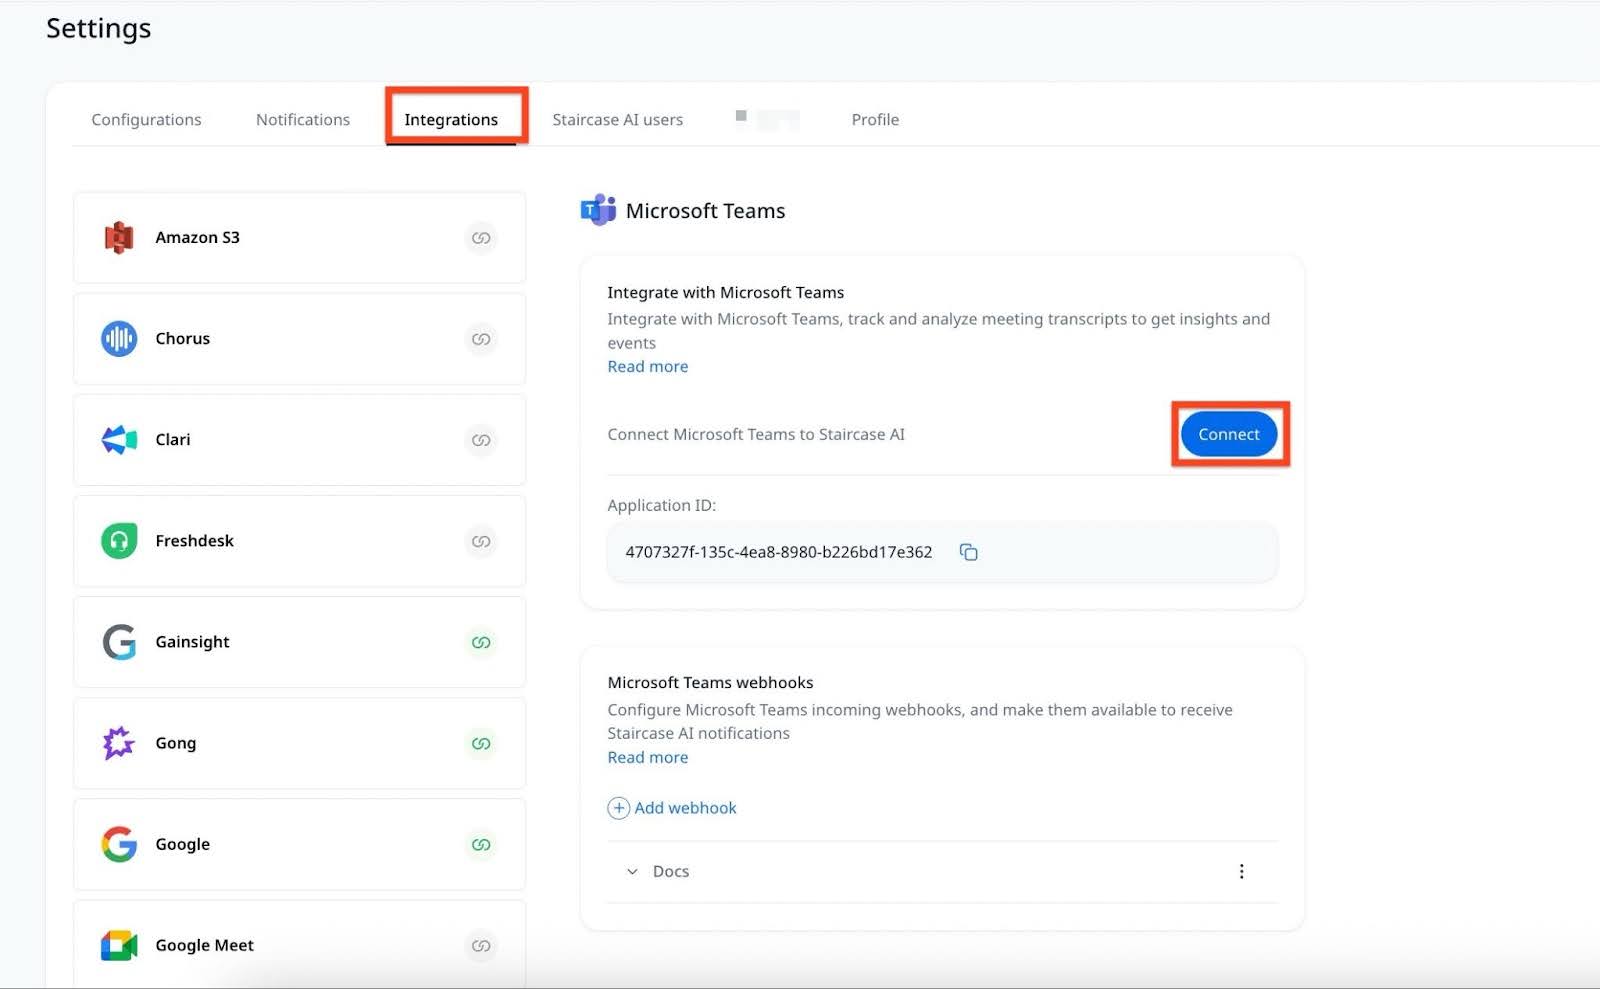The image size is (1600, 989).
Task: Open the Staircase AI users tab
Action: 617,119
